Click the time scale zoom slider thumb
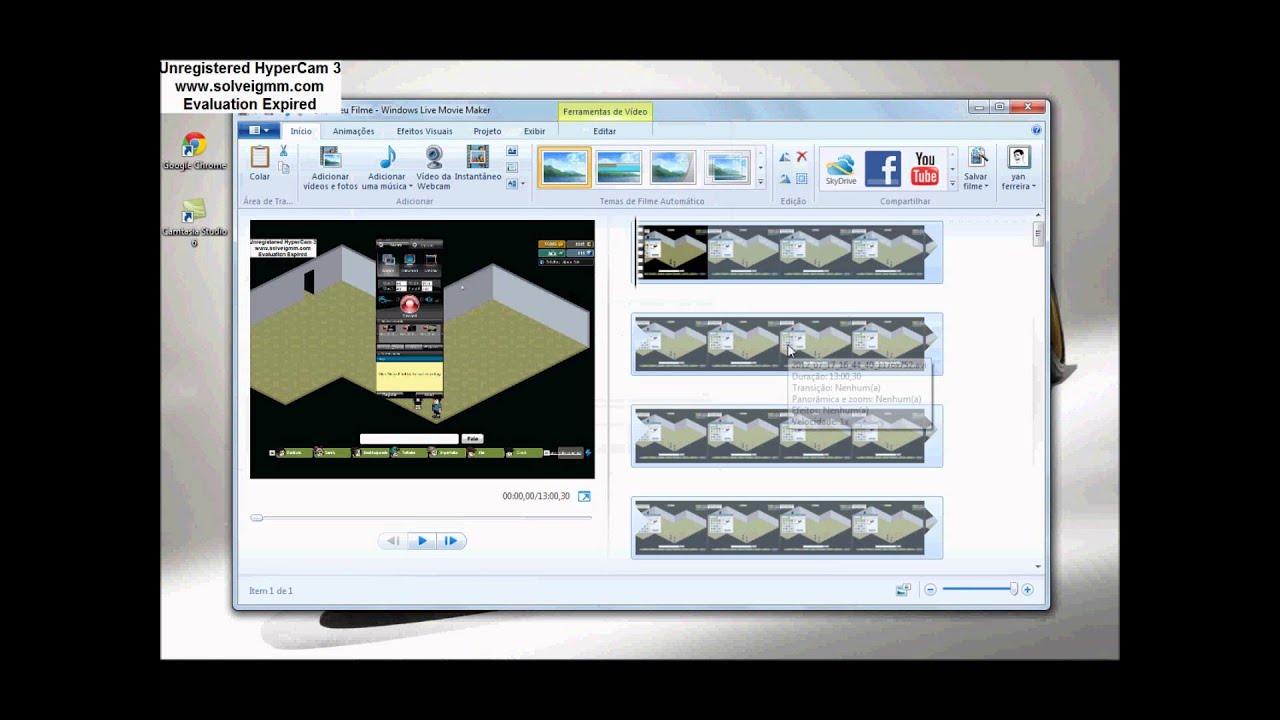1280x720 pixels. coord(1013,590)
